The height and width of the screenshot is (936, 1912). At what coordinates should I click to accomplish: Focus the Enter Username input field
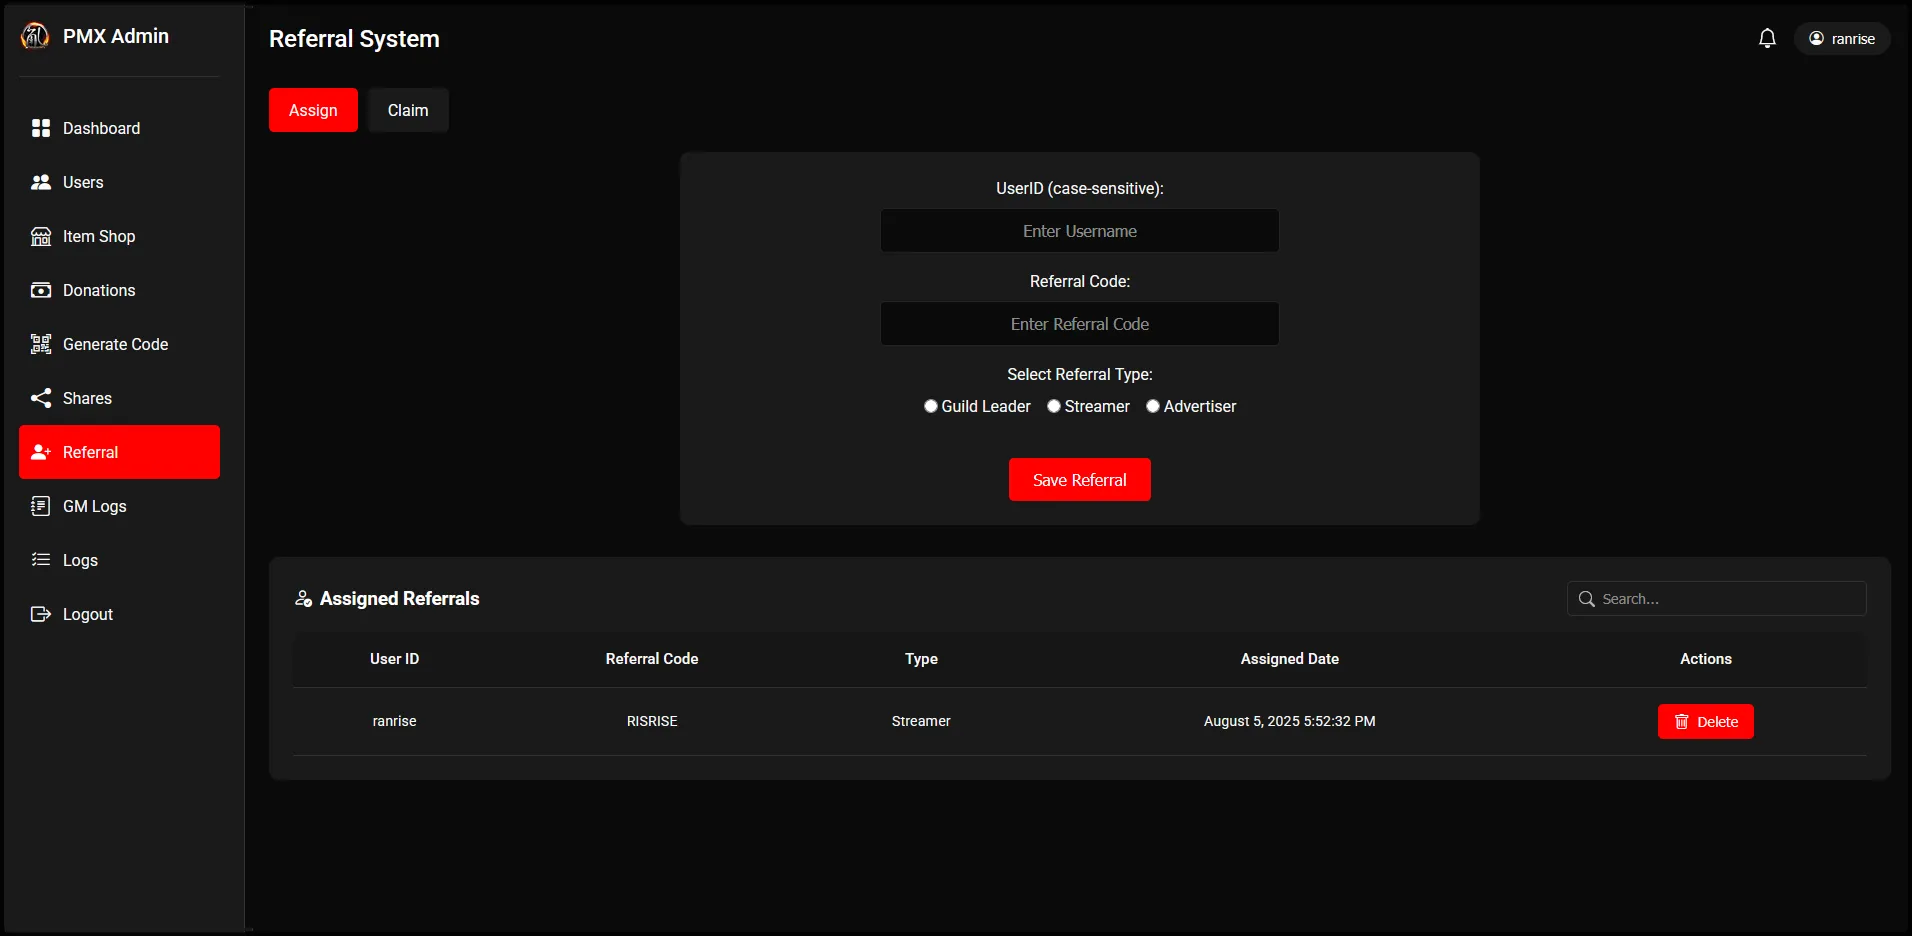(x=1079, y=231)
